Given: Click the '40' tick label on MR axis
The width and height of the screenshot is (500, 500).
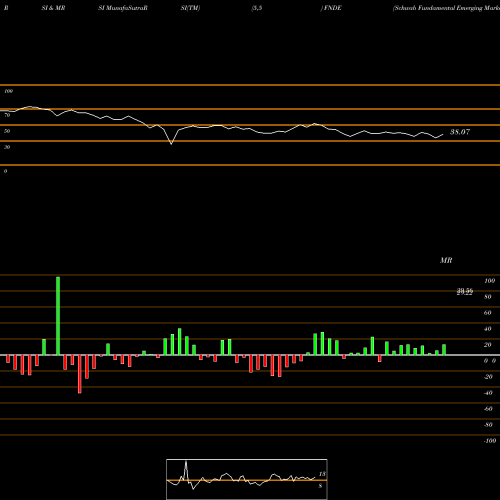Looking at the screenshot, I should tap(488, 329).
